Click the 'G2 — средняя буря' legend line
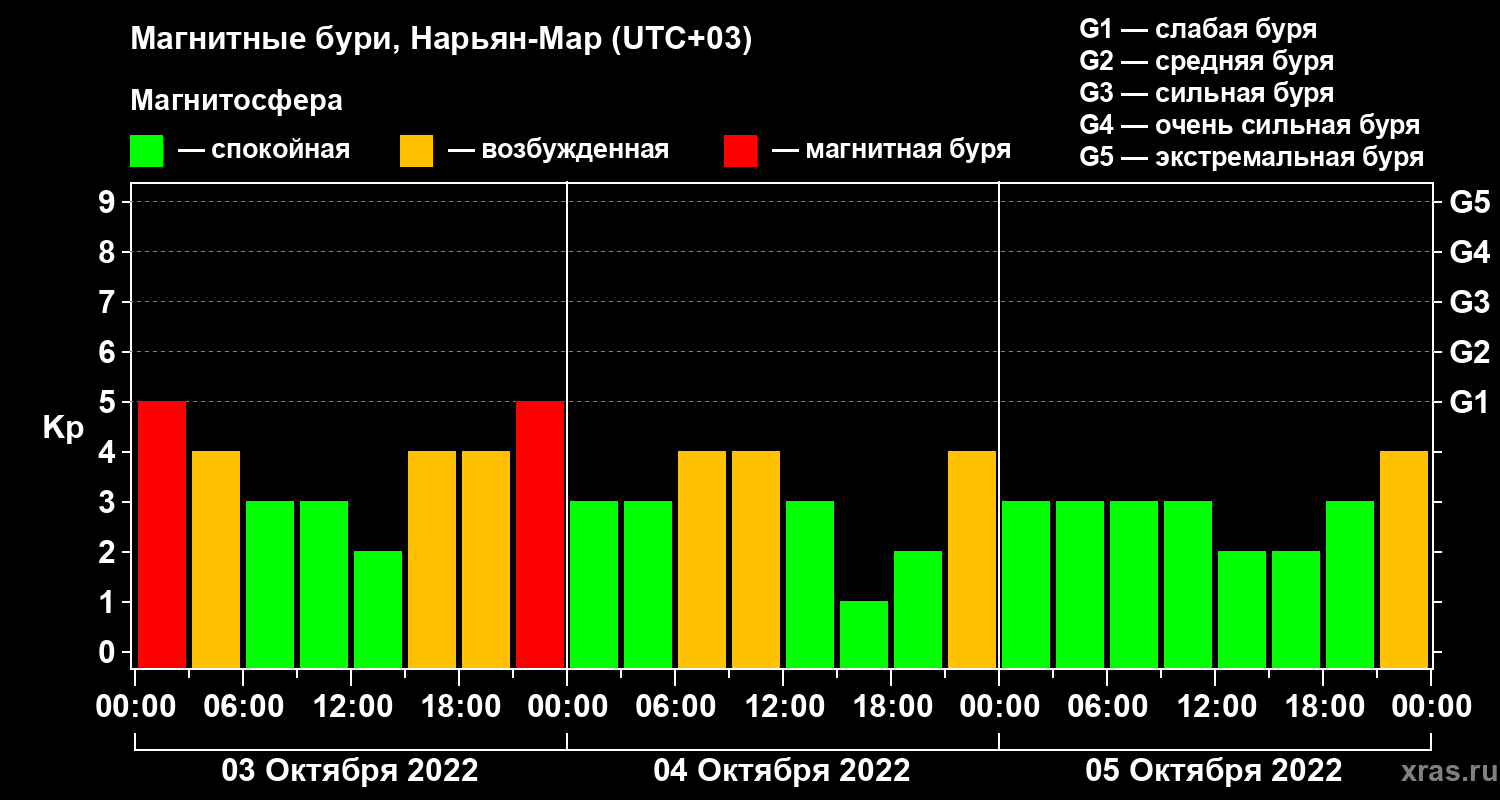 pyautogui.click(x=1206, y=61)
